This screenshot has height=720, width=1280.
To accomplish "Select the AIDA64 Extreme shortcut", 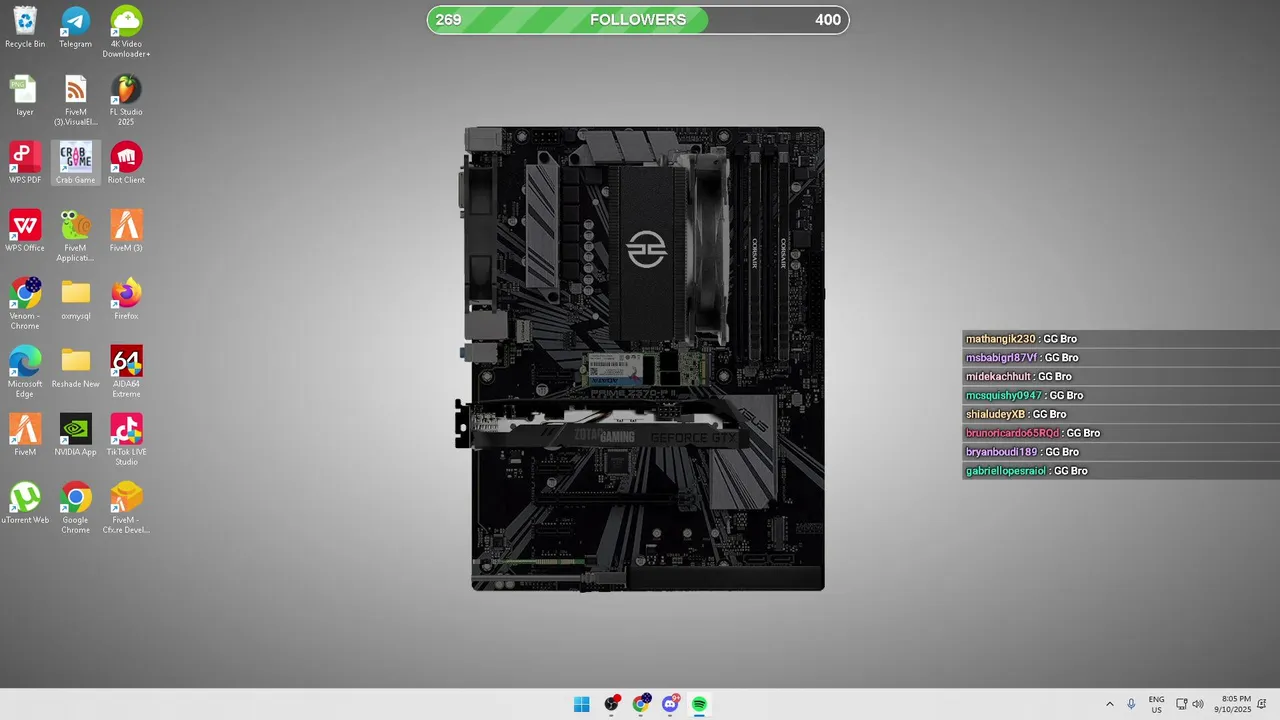I will (126, 372).
